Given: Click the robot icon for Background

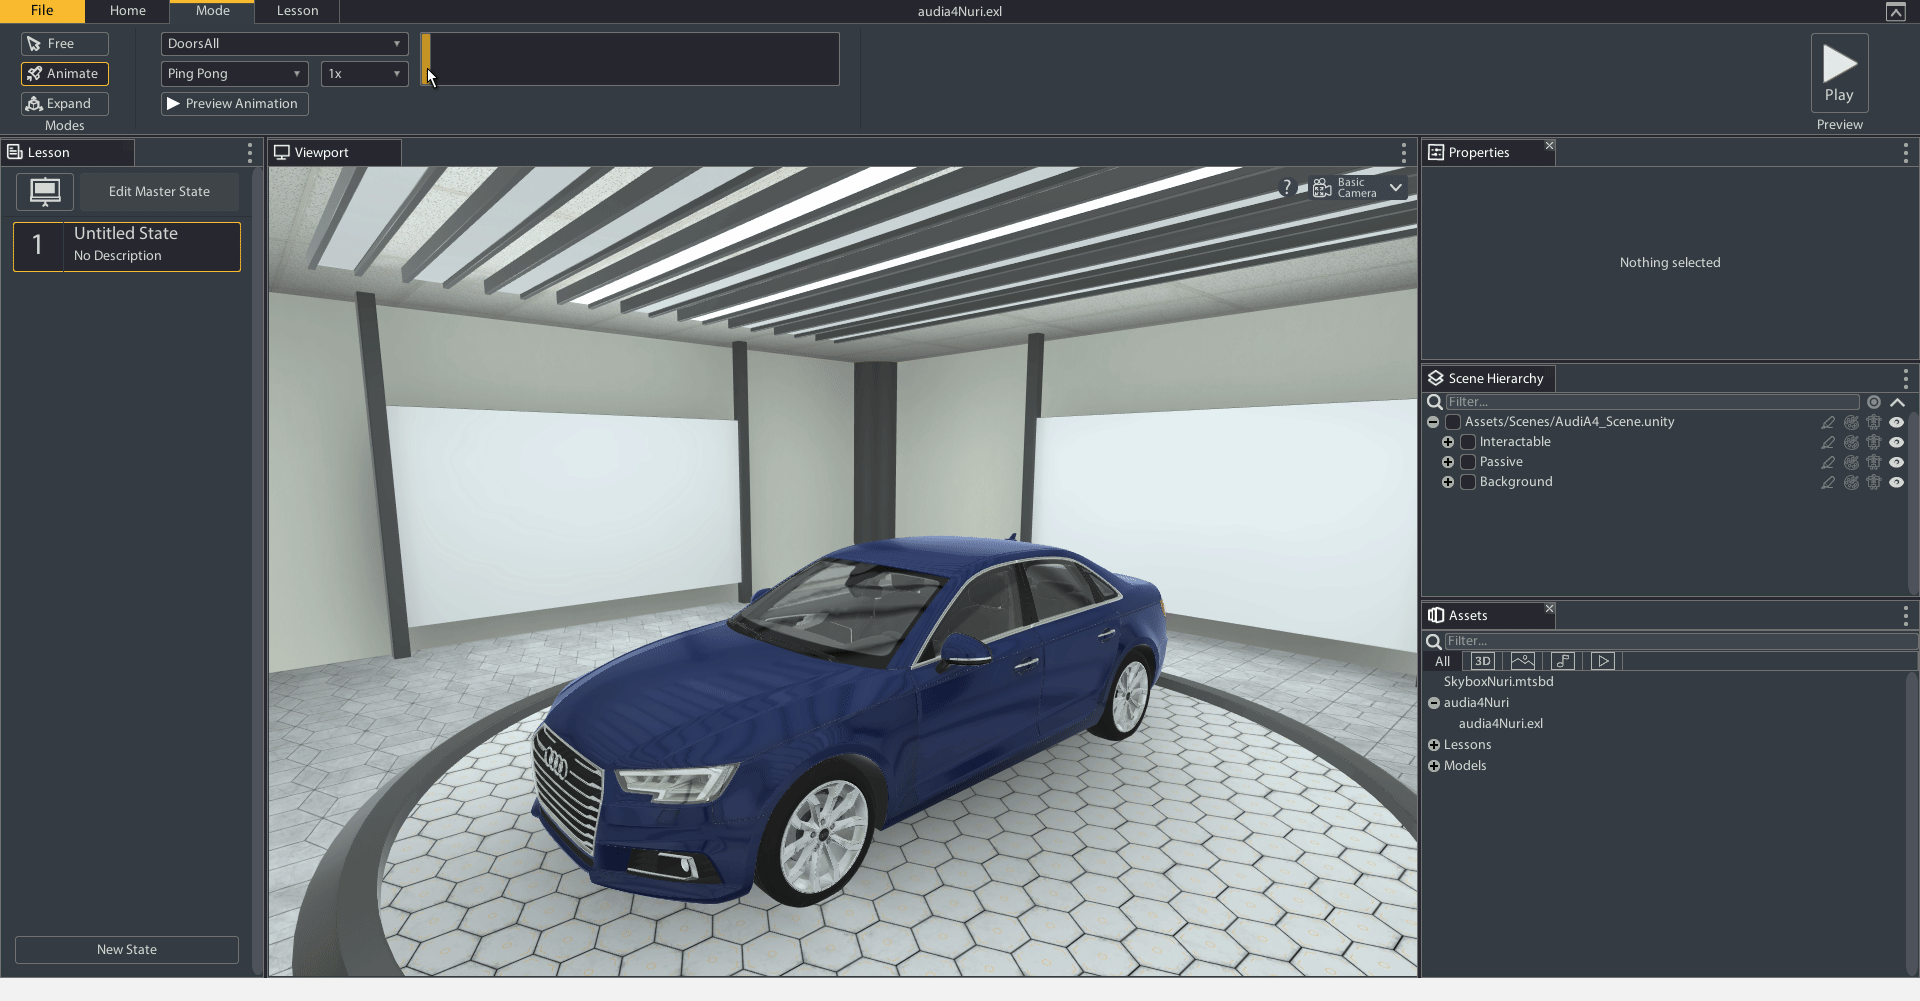Looking at the screenshot, I should point(1874,482).
